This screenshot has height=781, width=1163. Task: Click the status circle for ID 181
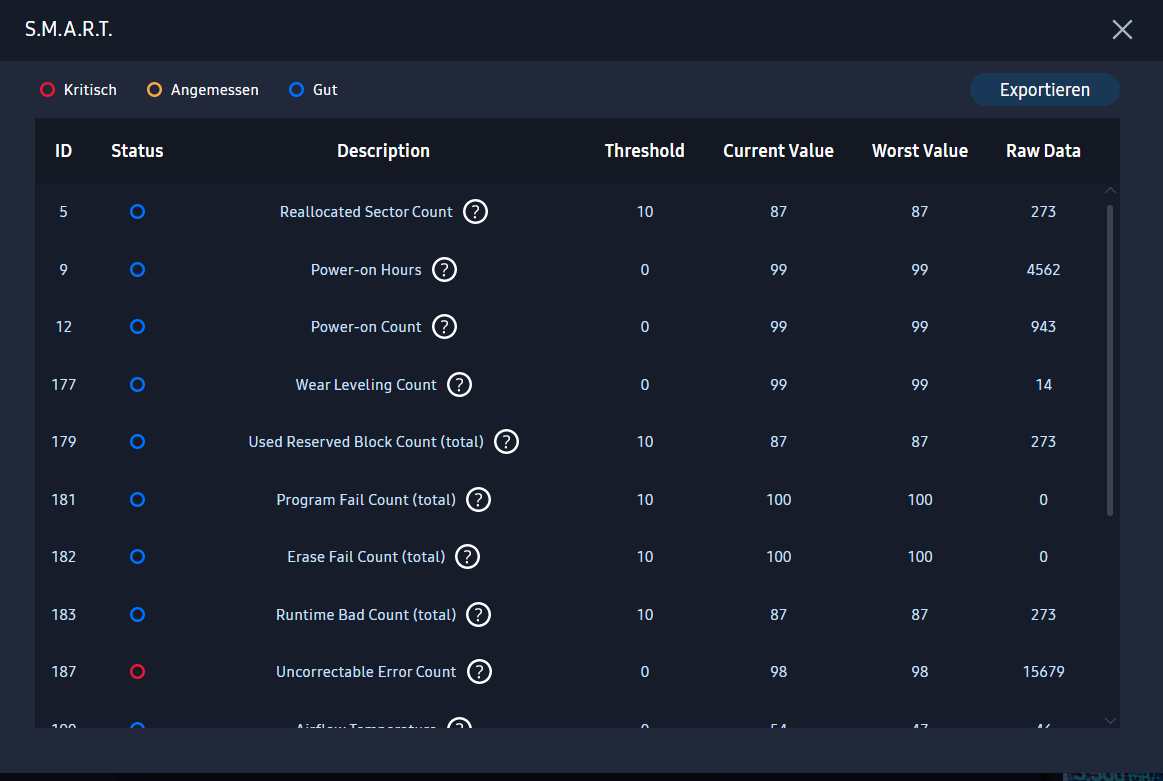(137, 500)
